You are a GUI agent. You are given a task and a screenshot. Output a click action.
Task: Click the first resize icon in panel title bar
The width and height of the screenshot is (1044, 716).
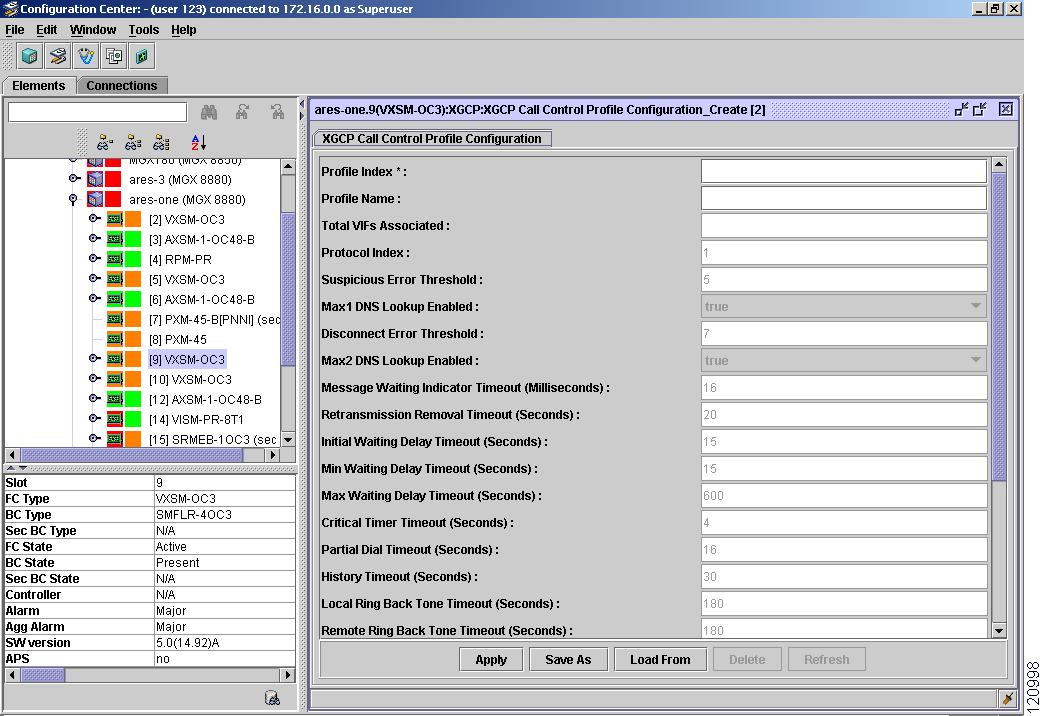961,109
